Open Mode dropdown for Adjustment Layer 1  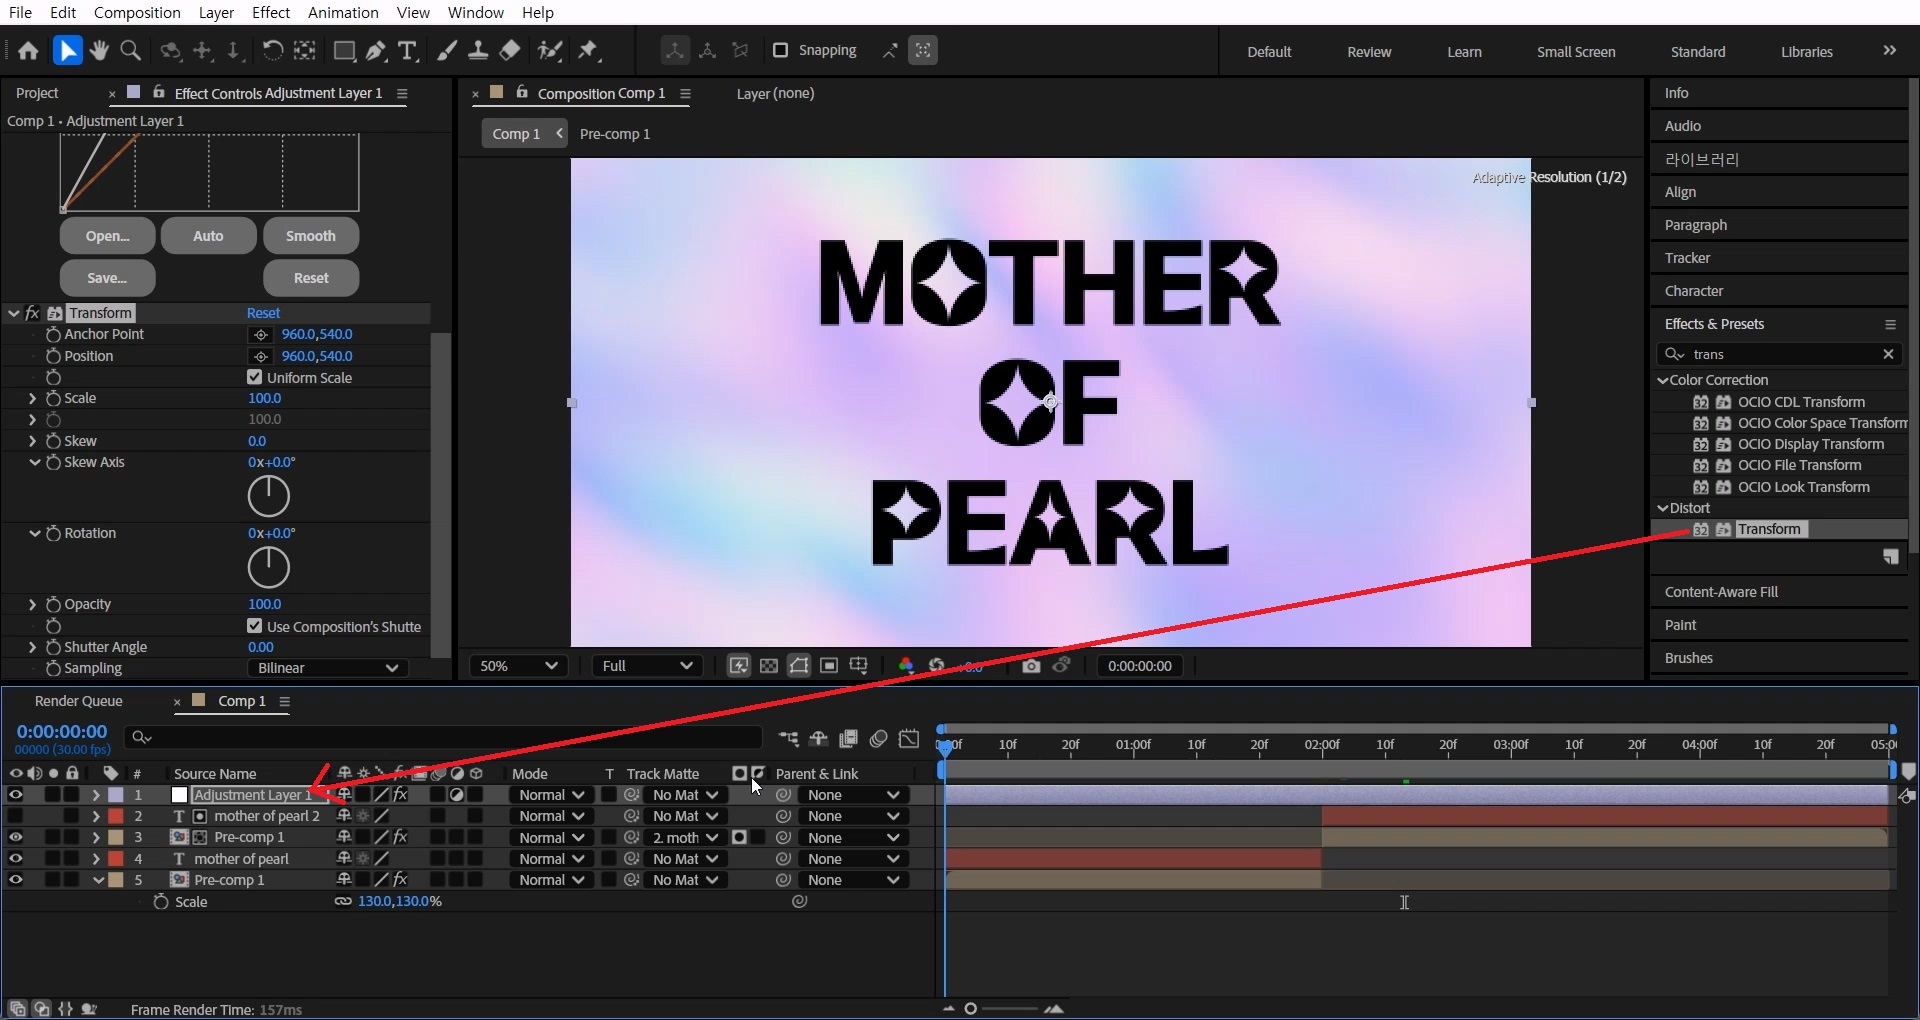click(552, 795)
